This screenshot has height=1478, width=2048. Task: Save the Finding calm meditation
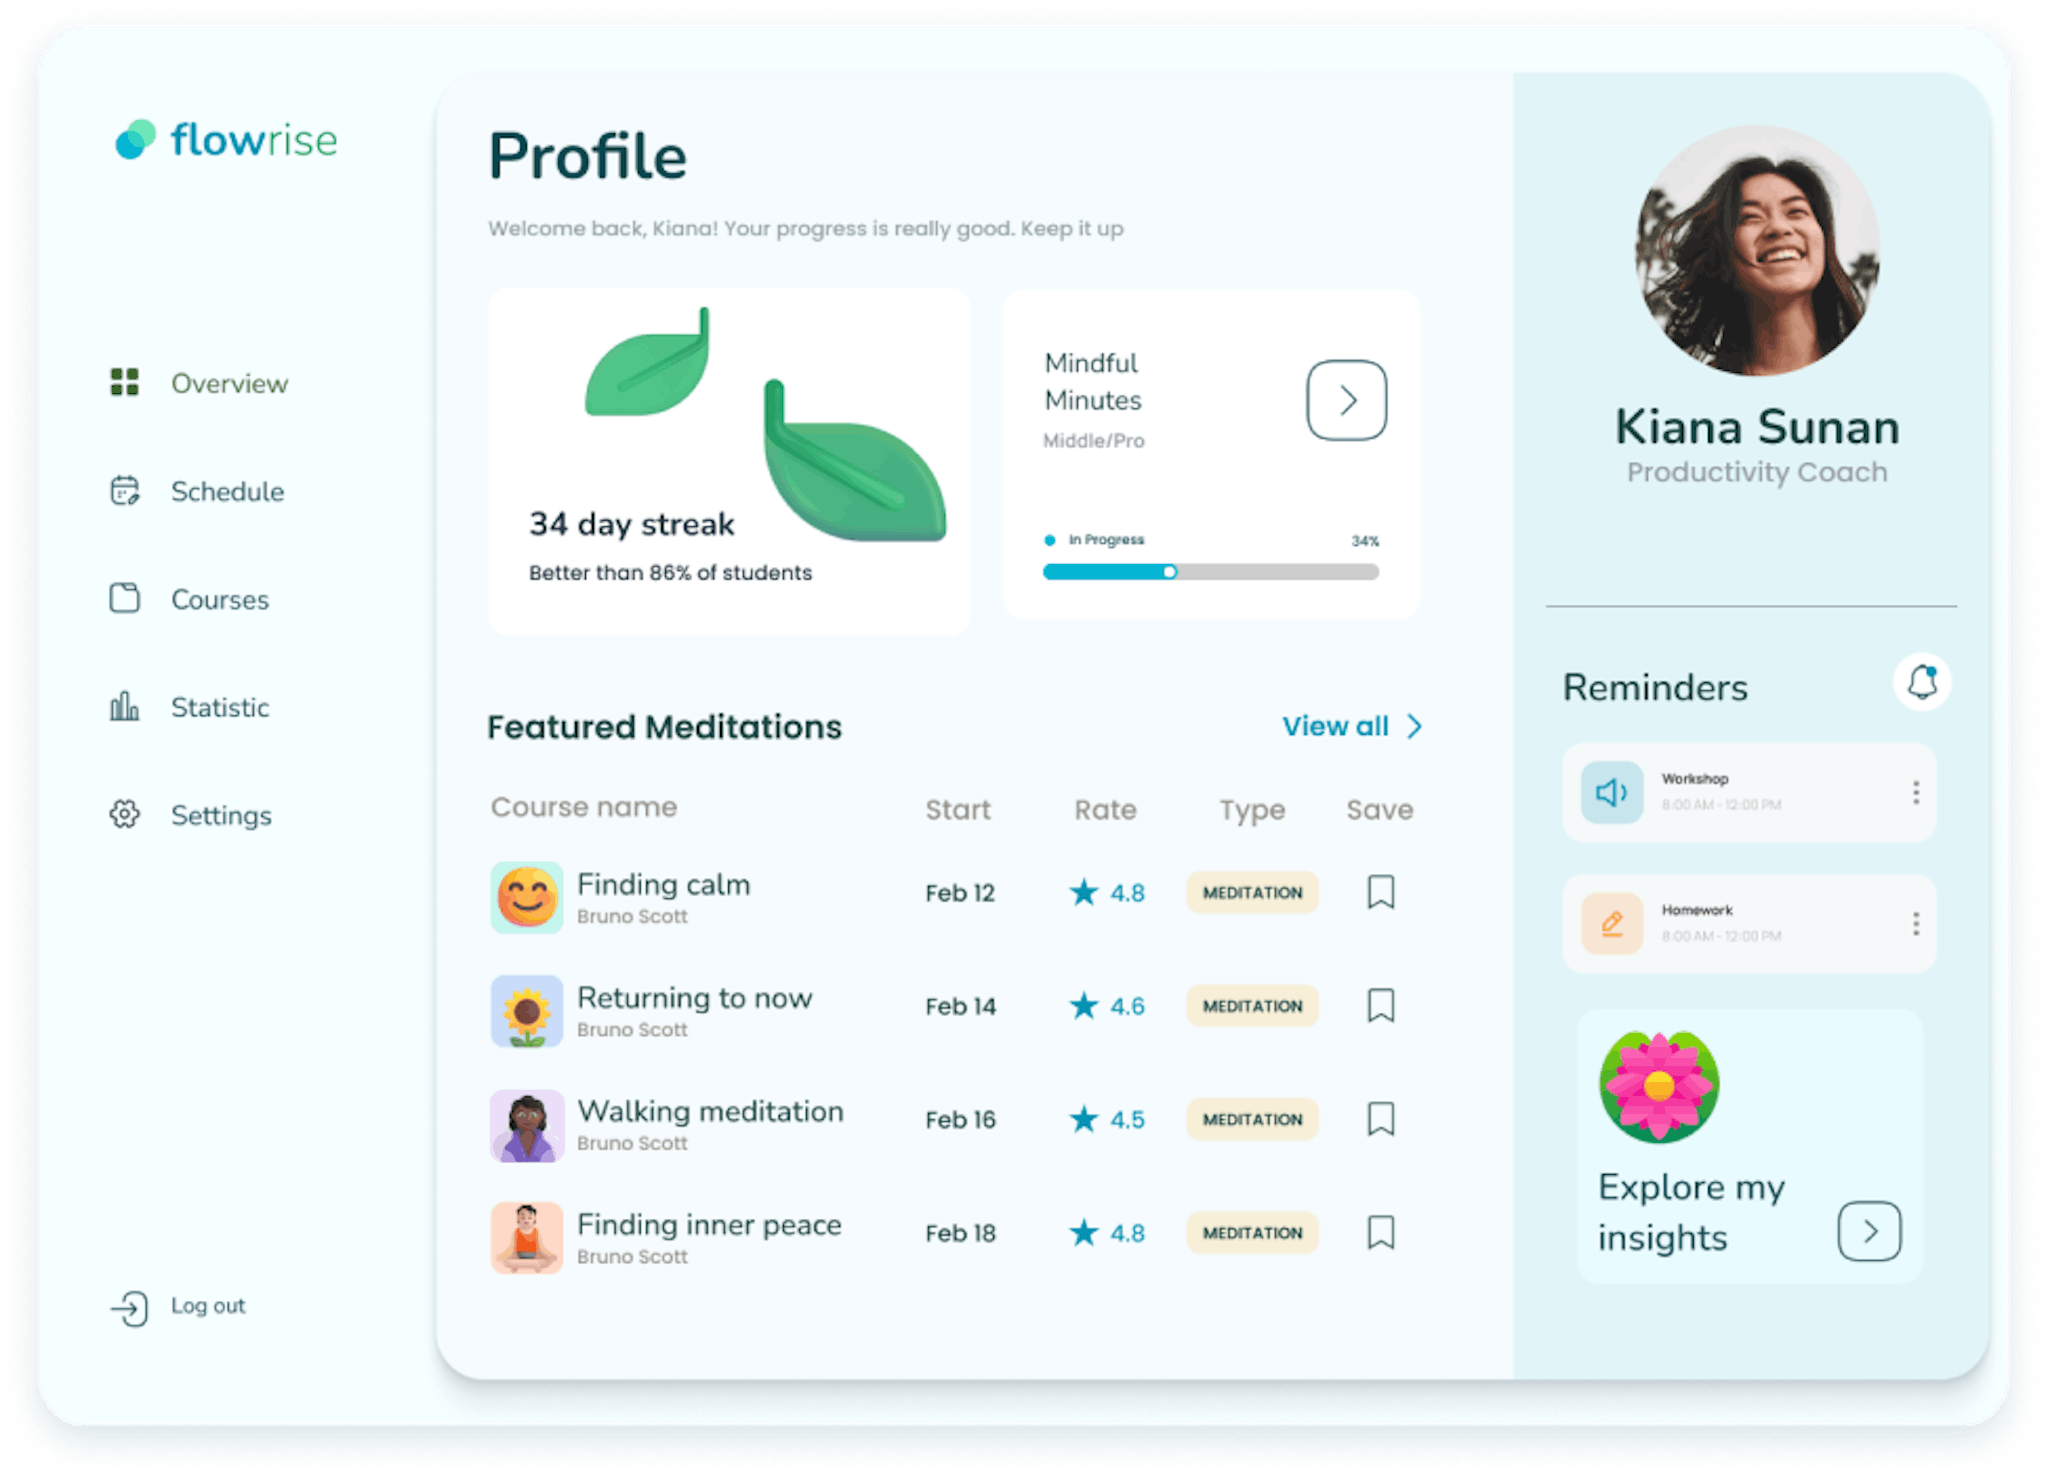point(1380,888)
